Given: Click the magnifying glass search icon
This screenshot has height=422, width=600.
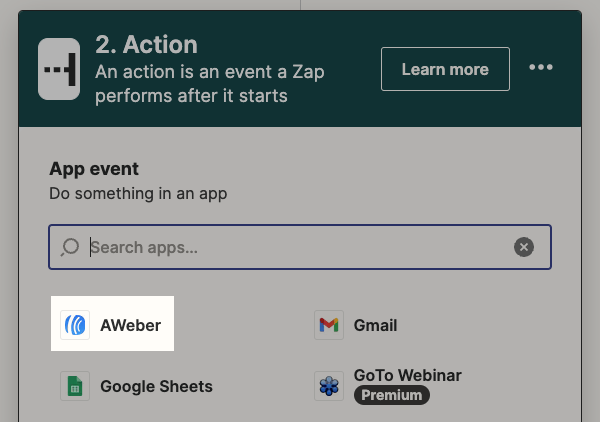Looking at the screenshot, I should (70, 247).
